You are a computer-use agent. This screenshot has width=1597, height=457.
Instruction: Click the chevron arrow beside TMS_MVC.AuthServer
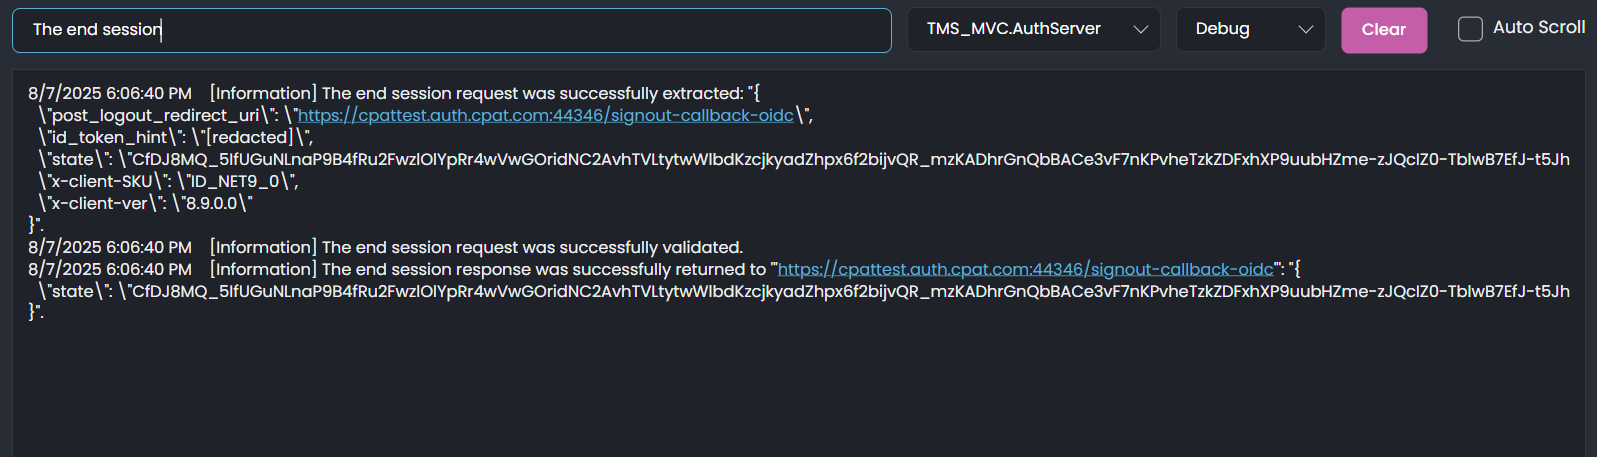click(1140, 30)
